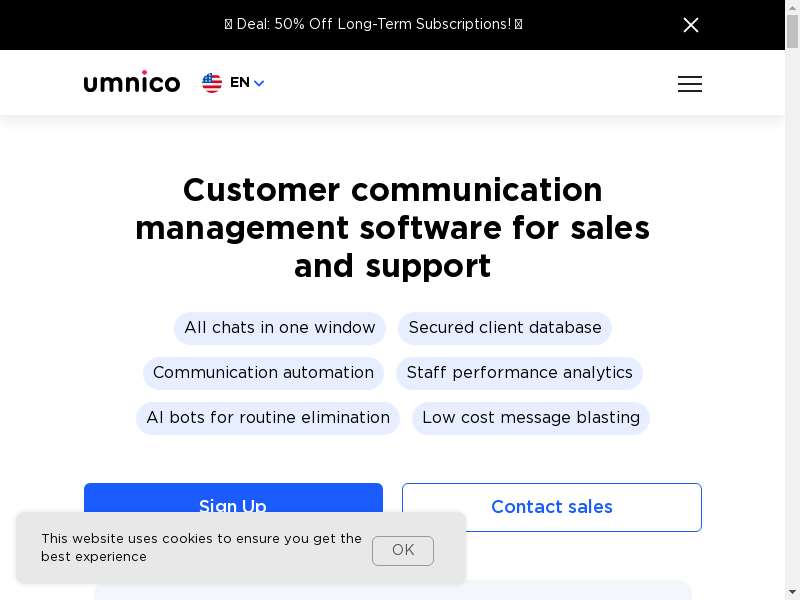Viewport: 800px width, 600px height.
Task: Close the 50% off deal banner
Action: pos(690,25)
